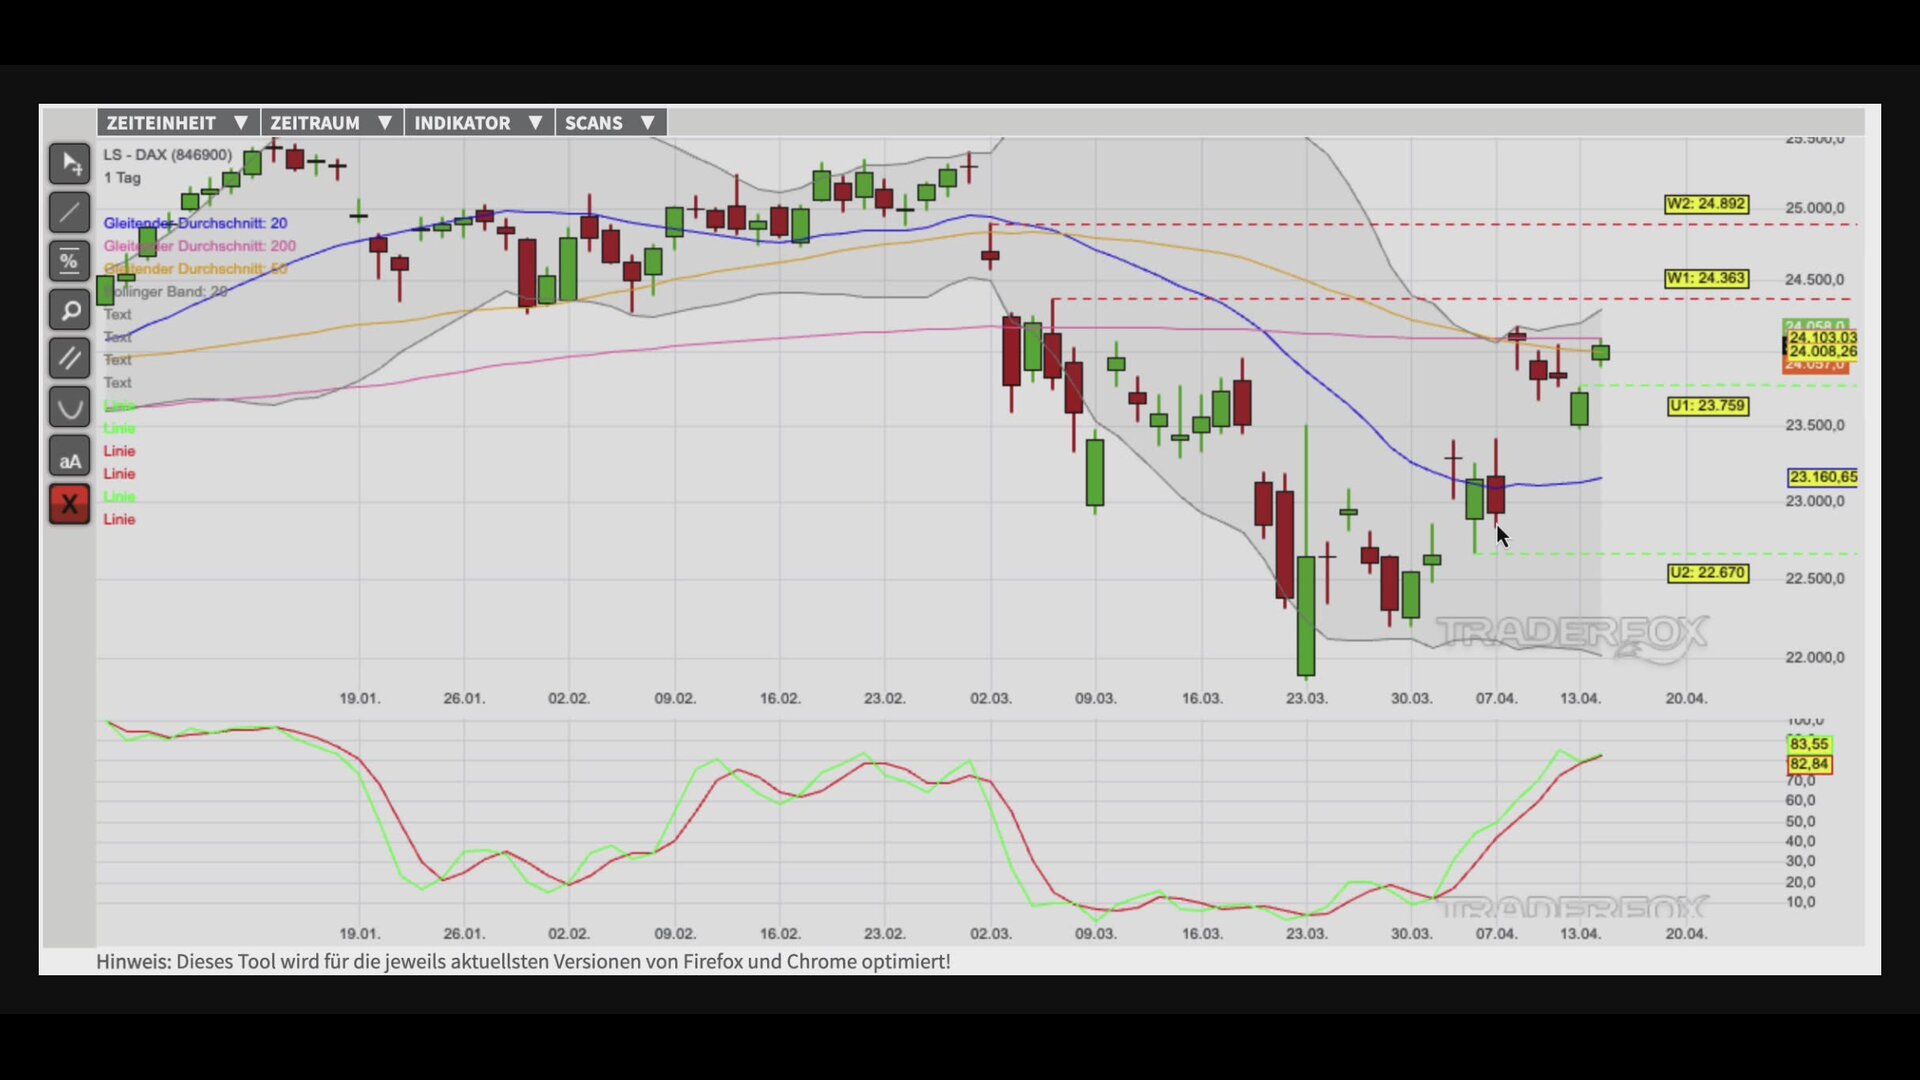
Task: Select the cursor pointer tool
Action: 69,164
